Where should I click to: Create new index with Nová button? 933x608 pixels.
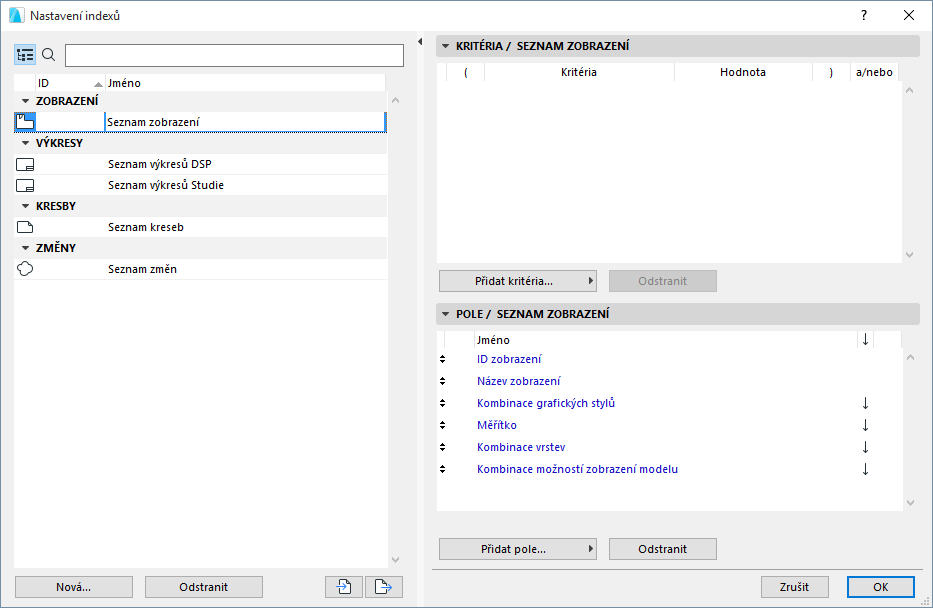pos(73,586)
